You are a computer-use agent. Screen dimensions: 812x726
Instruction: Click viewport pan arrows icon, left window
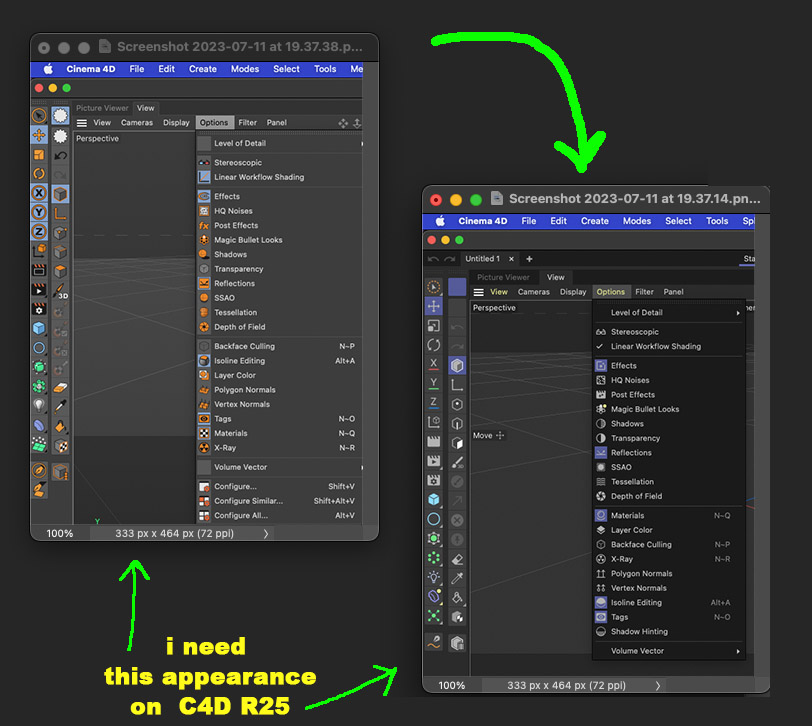point(343,123)
